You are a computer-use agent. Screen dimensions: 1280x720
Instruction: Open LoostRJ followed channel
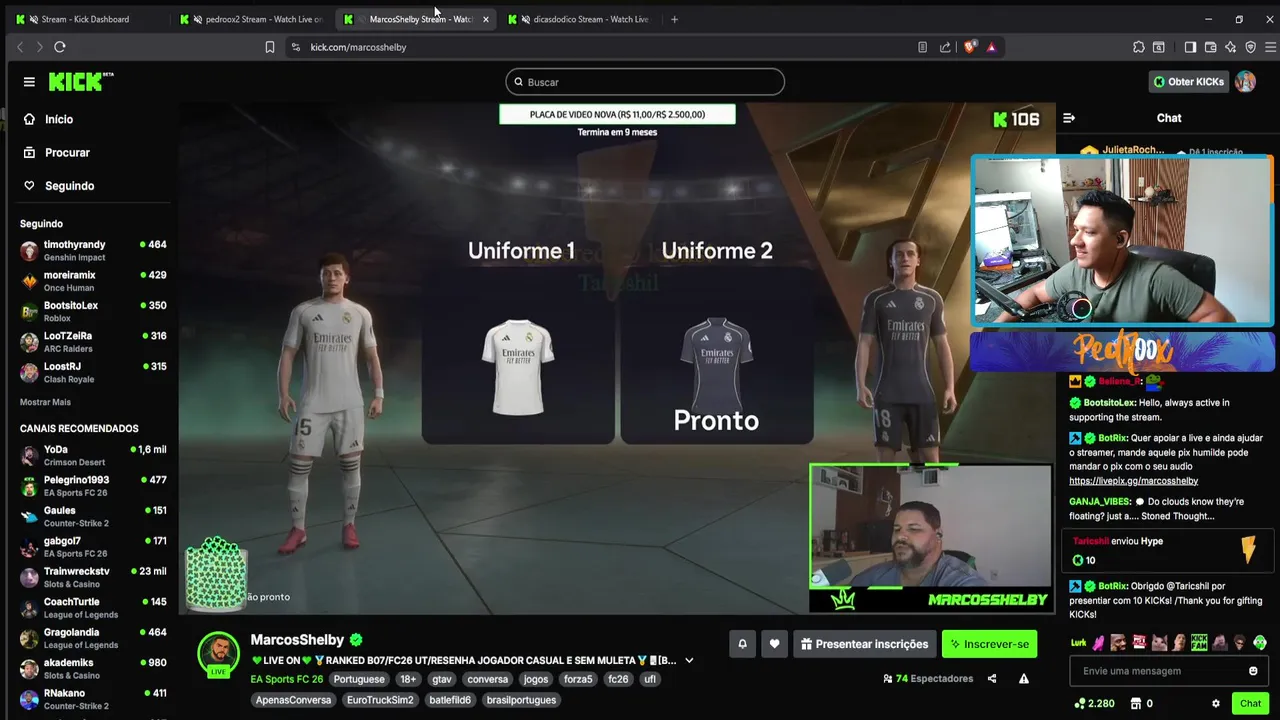pos(93,372)
